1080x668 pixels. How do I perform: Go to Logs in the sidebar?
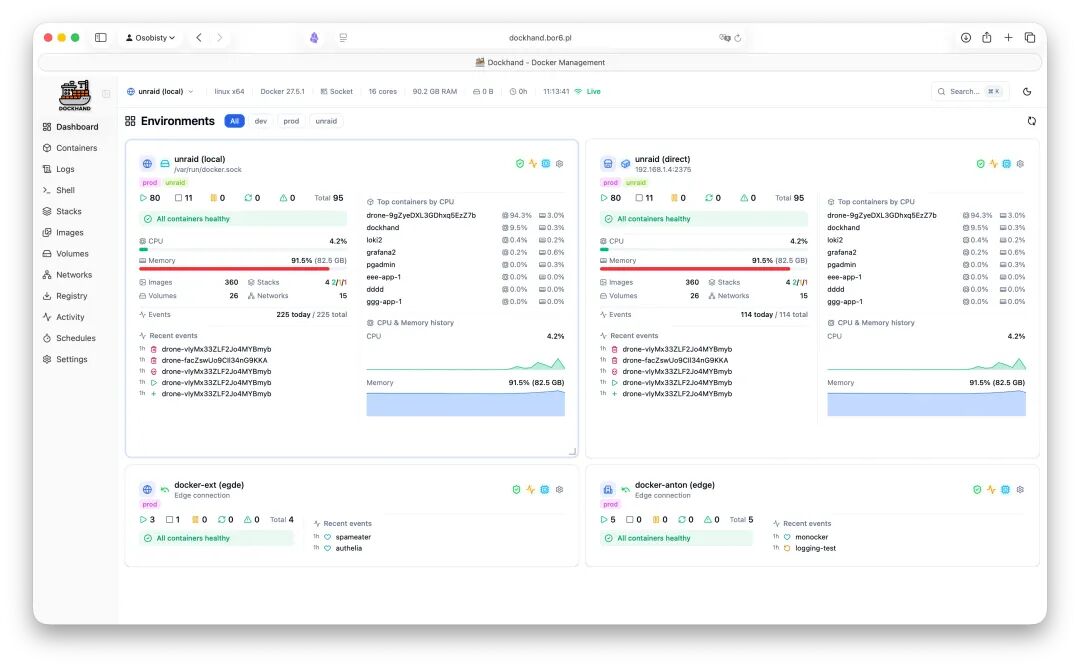(59, 169)
